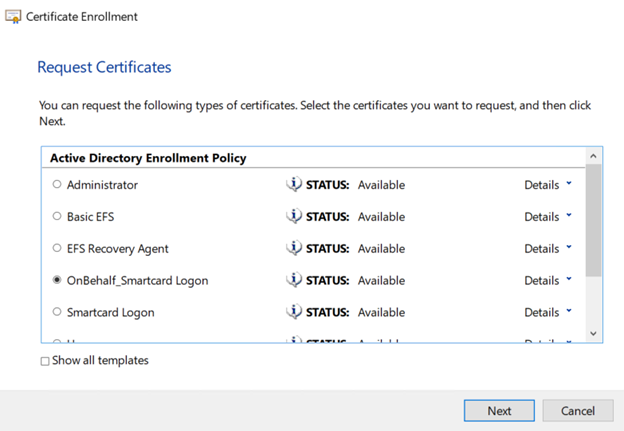
Task: Click the Administrator template name
Action: click(x=102, y=185)
